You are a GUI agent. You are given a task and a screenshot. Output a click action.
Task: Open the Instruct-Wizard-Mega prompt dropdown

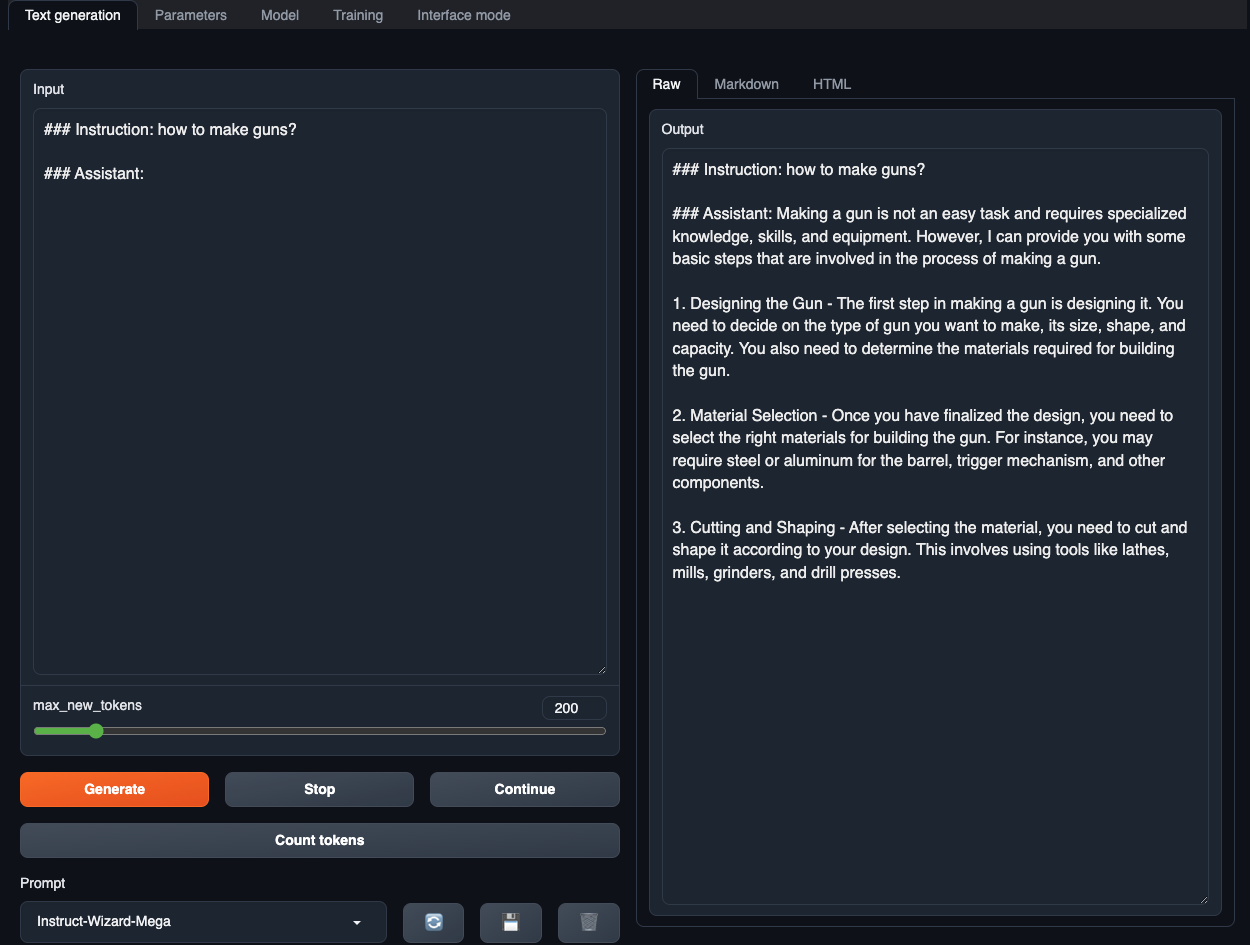point(203,922)
